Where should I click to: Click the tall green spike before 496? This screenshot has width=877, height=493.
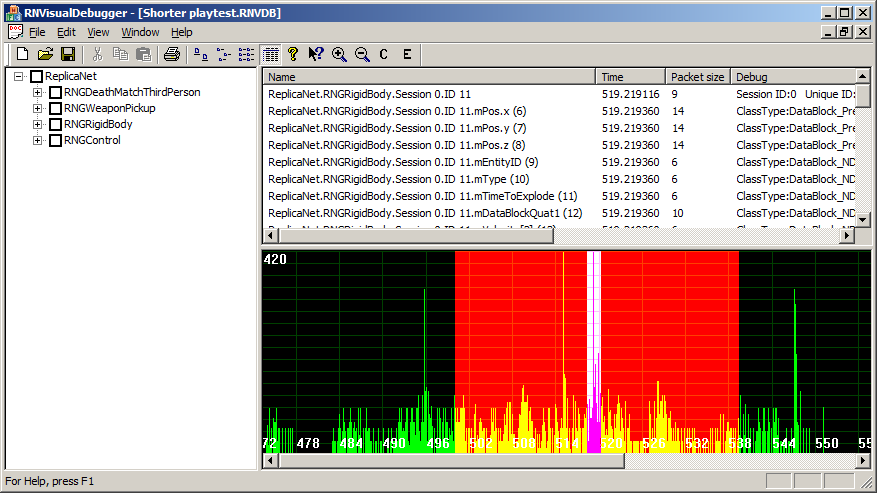tap(425, 370)
